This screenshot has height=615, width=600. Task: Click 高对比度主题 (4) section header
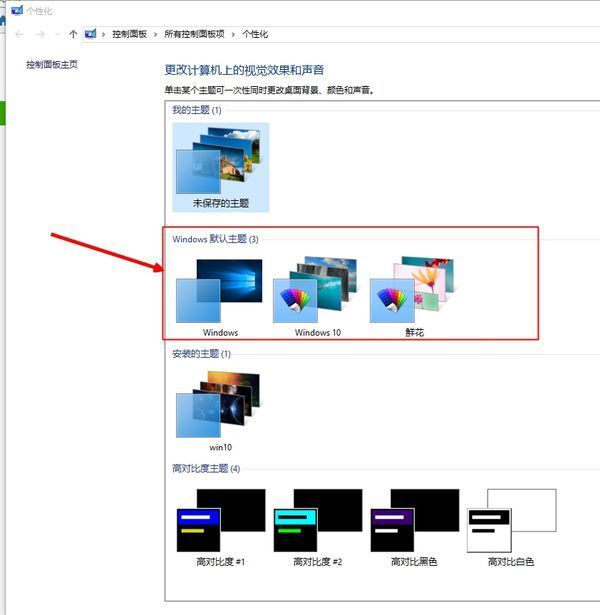click(x=206, y=468)
